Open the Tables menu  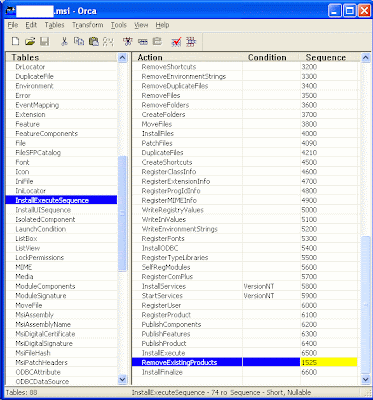(x=54, y=25)
